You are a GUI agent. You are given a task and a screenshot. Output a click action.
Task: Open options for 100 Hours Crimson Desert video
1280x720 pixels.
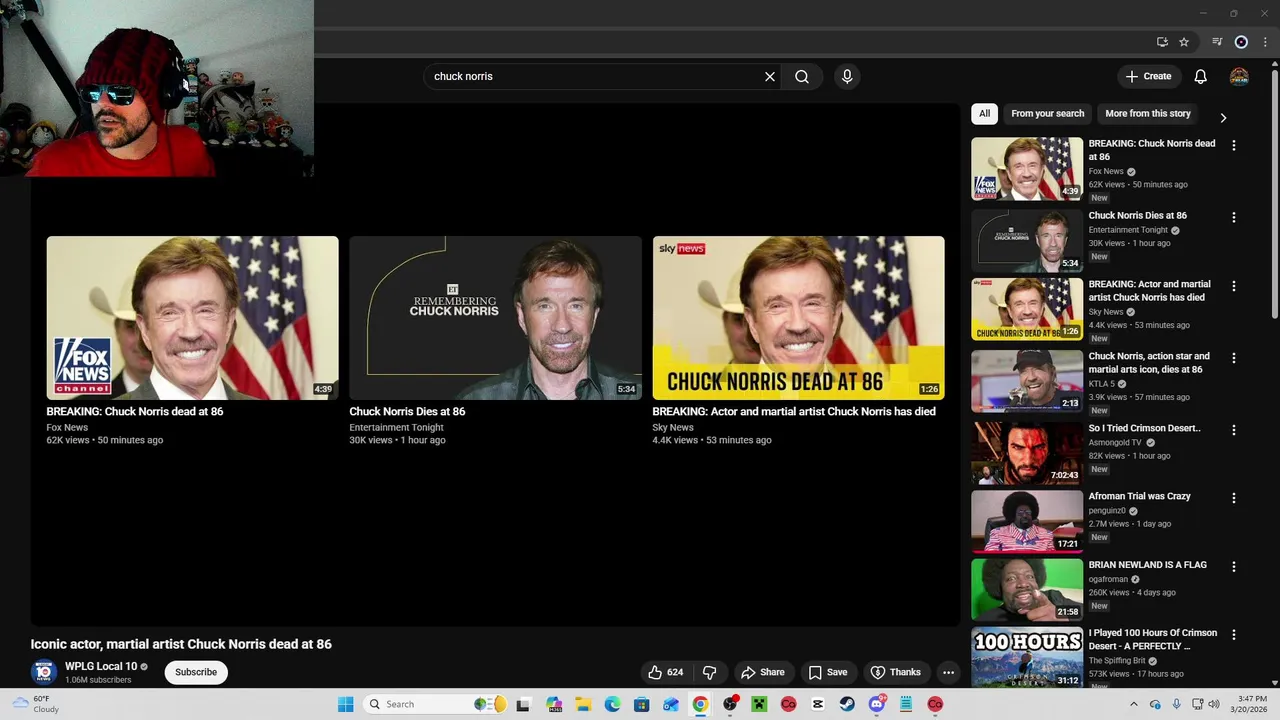pos(1234,635)
